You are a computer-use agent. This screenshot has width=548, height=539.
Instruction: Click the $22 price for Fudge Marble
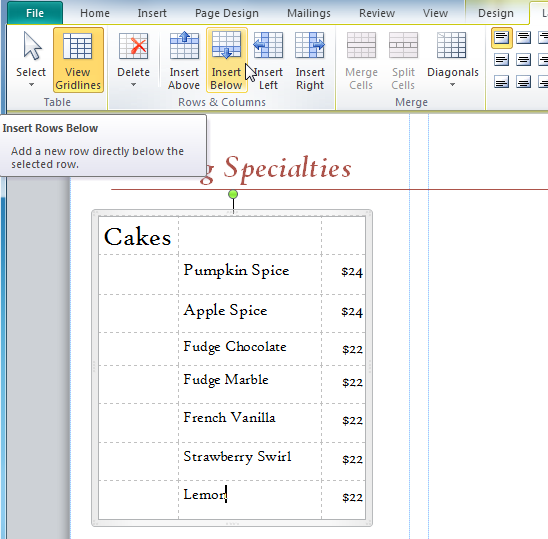pos(352,382)
